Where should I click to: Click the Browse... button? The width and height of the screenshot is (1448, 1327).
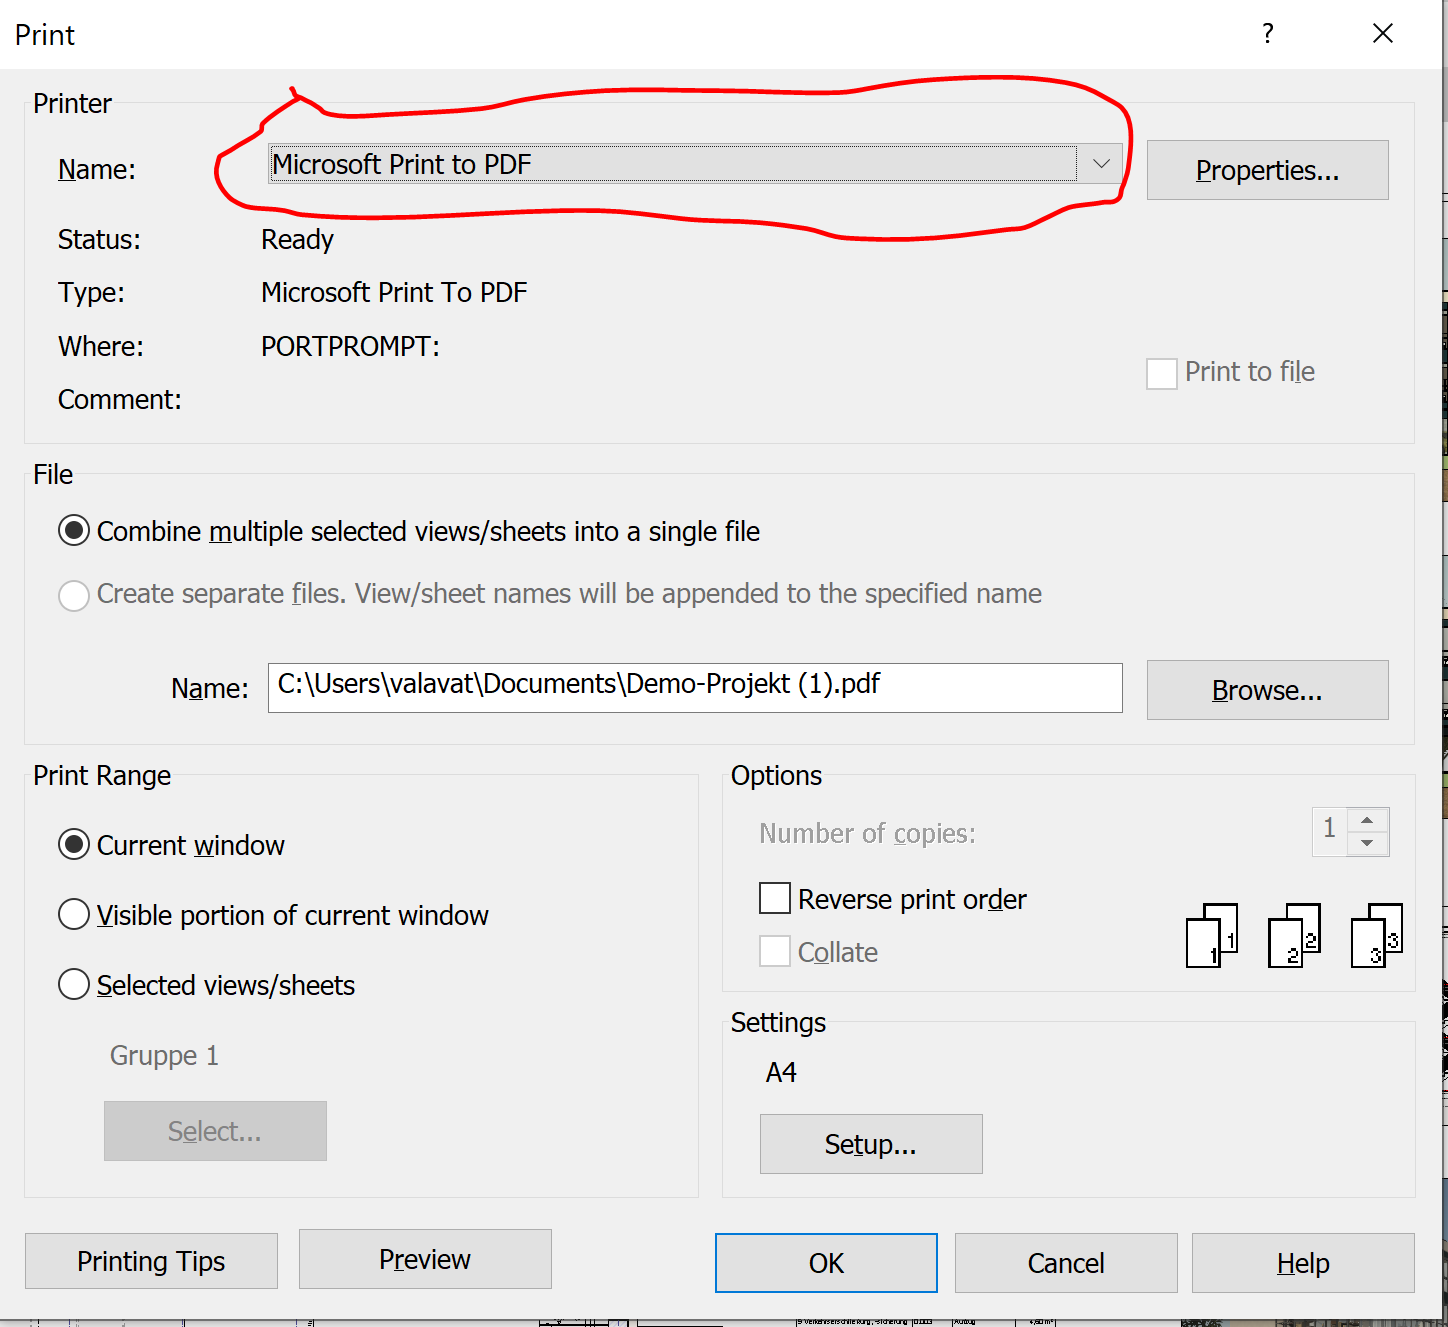coord(1266,689)
